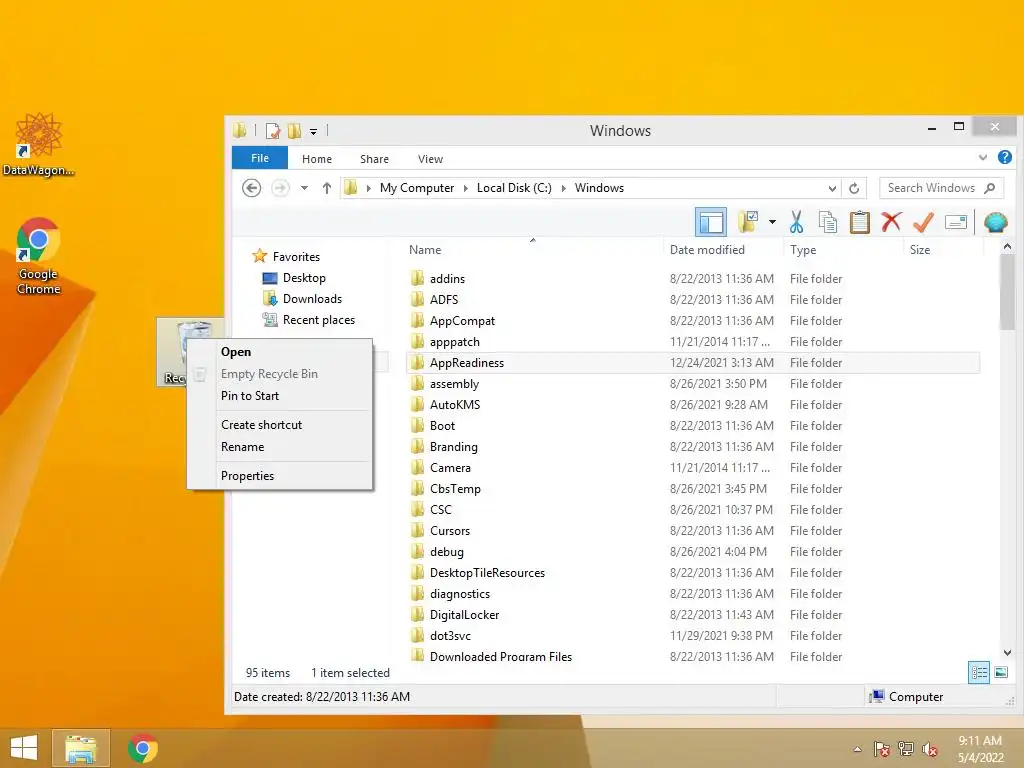Open the View ribbon tab
Viewport: 1024px width, 768px height.
(x=430, y=159)
